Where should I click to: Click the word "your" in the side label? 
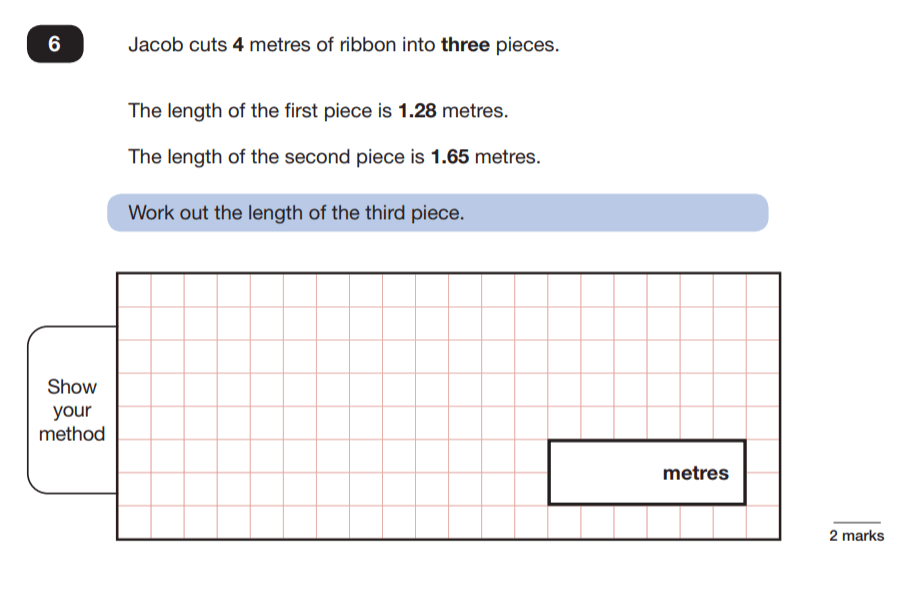click(72, 411)
